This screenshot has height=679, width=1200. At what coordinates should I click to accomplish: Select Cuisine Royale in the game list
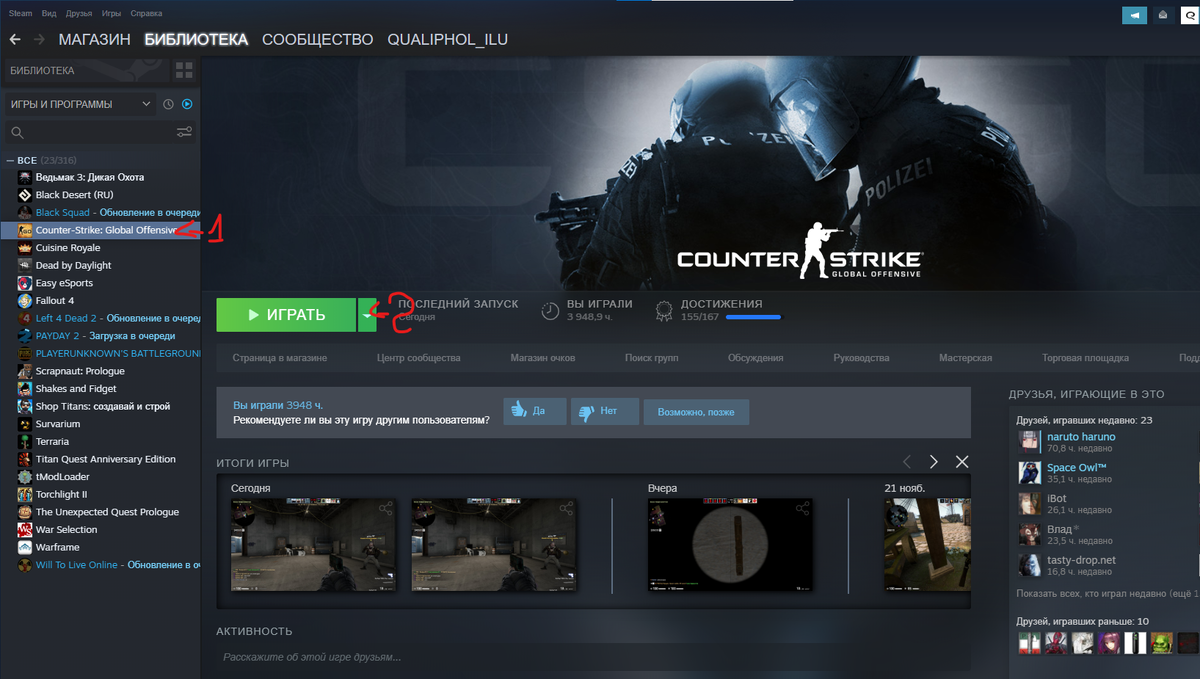(68, 248)
